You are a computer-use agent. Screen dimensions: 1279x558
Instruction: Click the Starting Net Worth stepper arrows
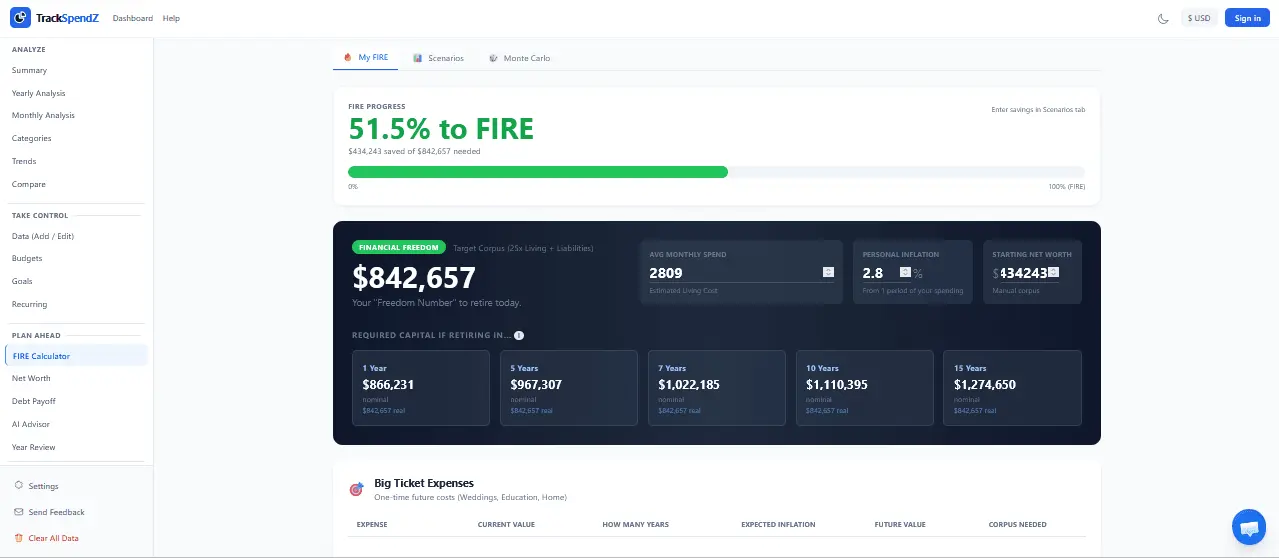click(1053, 272)
